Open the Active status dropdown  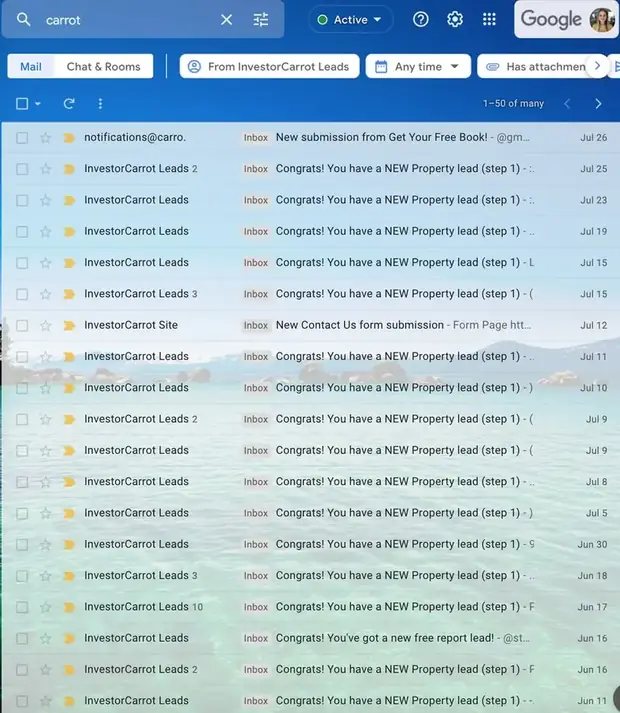[350, 20]
